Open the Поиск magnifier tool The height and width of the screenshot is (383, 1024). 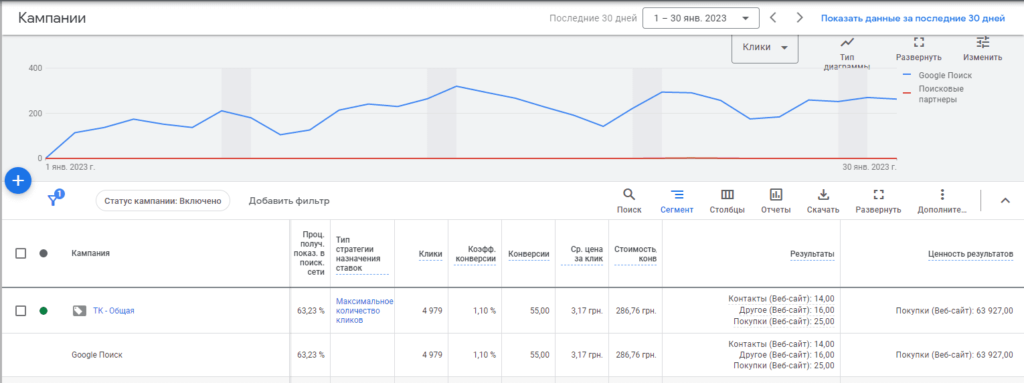(x=629, y=201)
